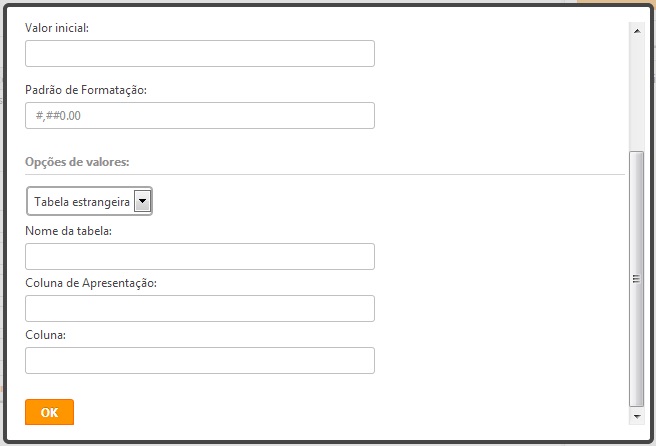
Task: Click the divider line under Opções de valores
Action: click(x=325, y=174)
